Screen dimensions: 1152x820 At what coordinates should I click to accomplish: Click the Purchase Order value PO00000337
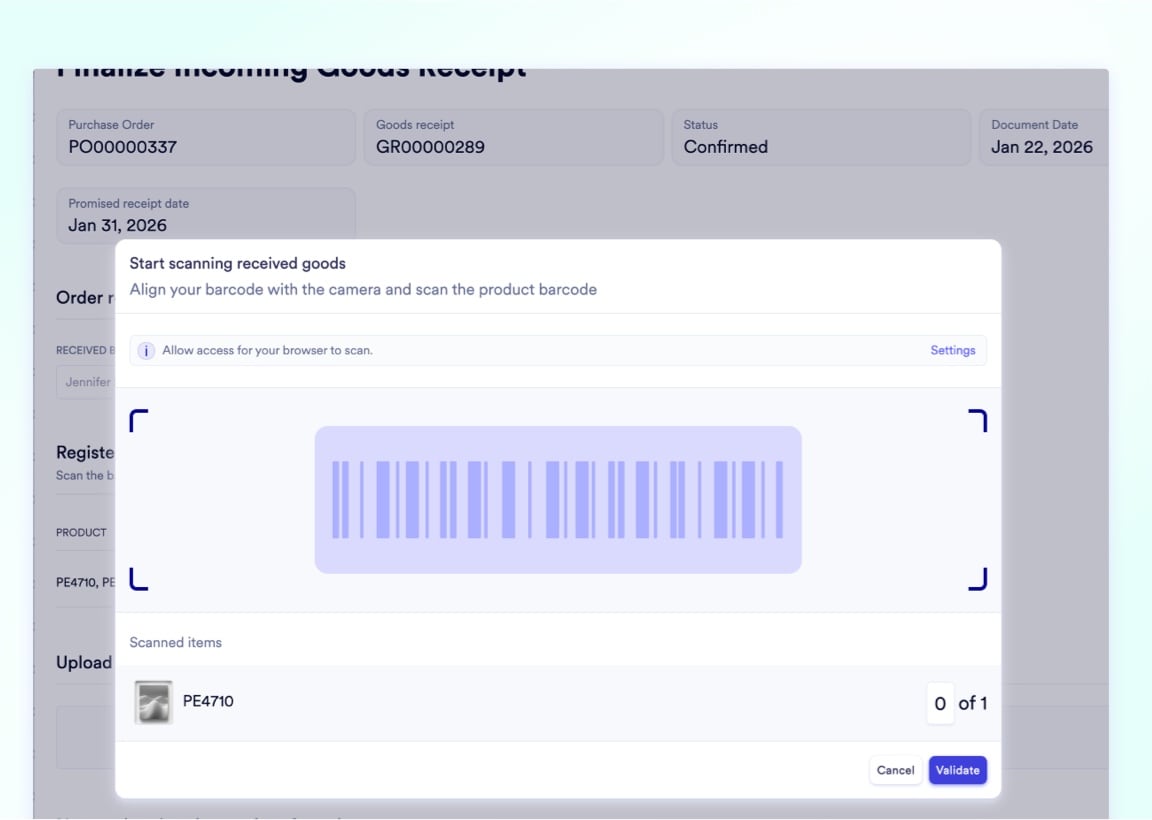coord(123,147)
